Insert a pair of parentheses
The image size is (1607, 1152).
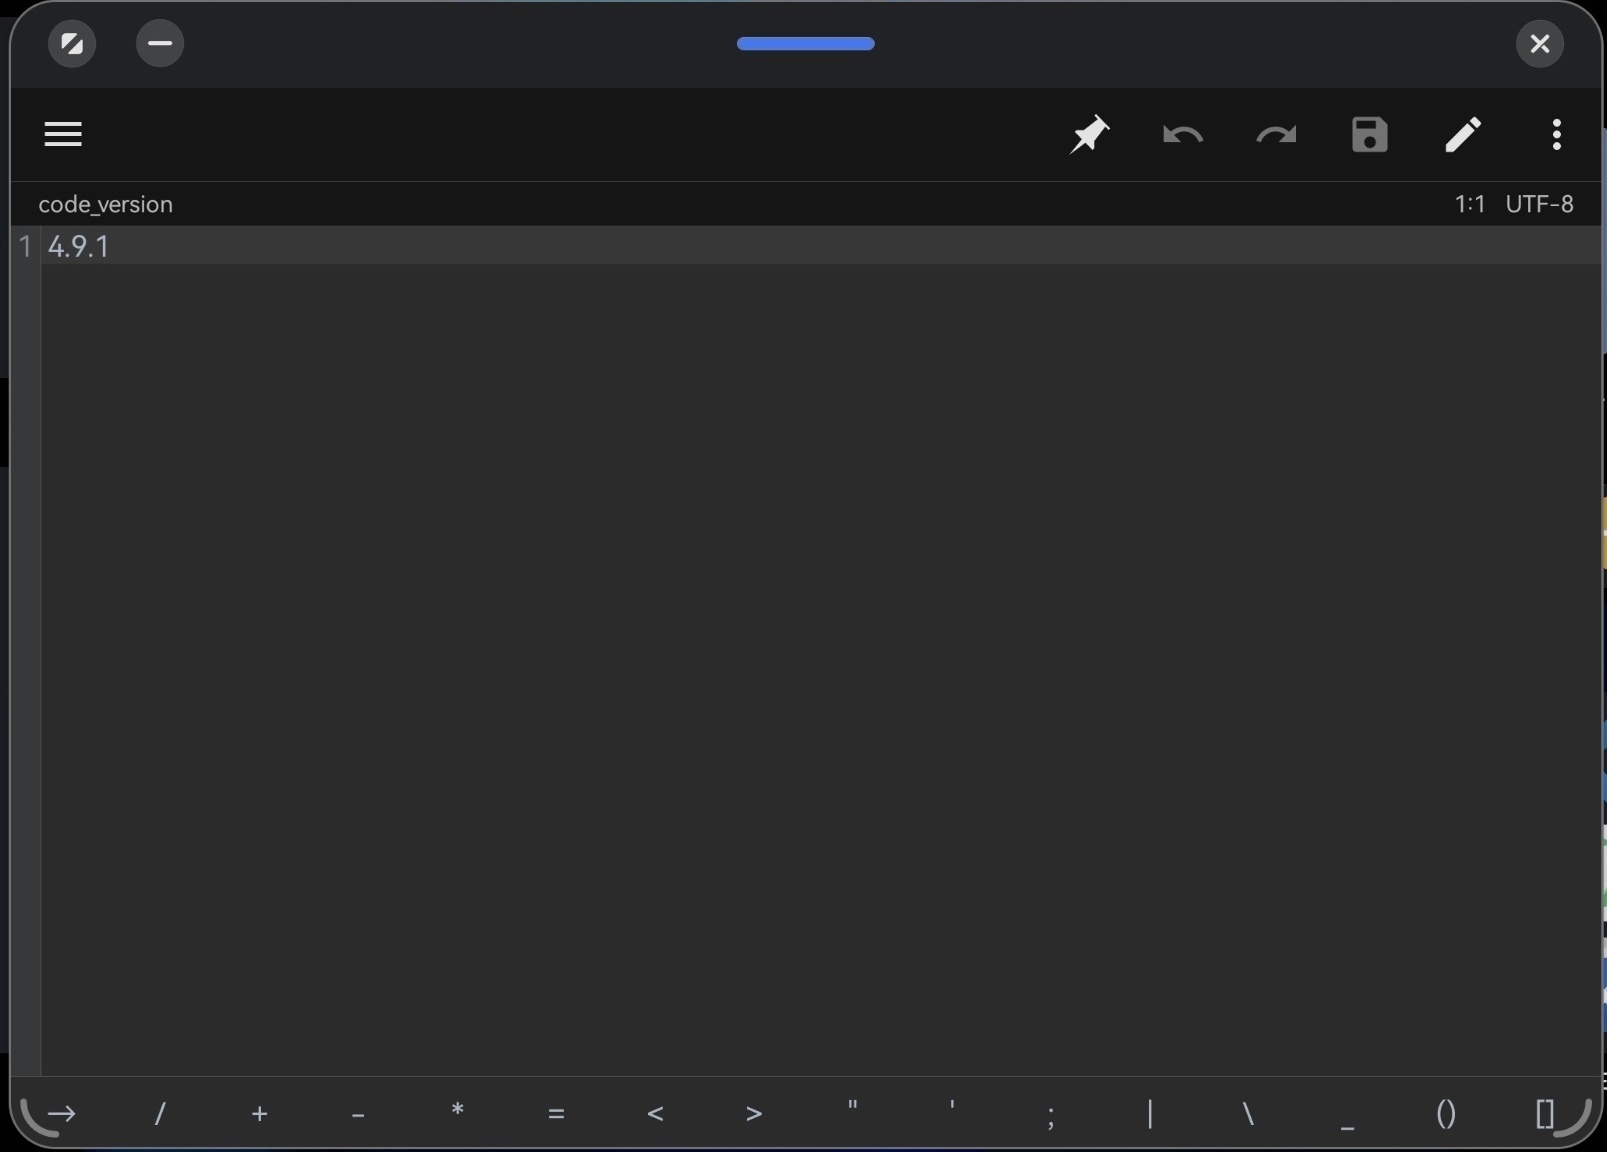click(x=1446, y=1113)
